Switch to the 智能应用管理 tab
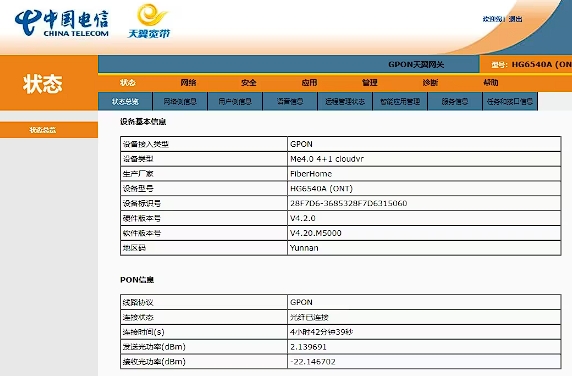 pos(400,101)
